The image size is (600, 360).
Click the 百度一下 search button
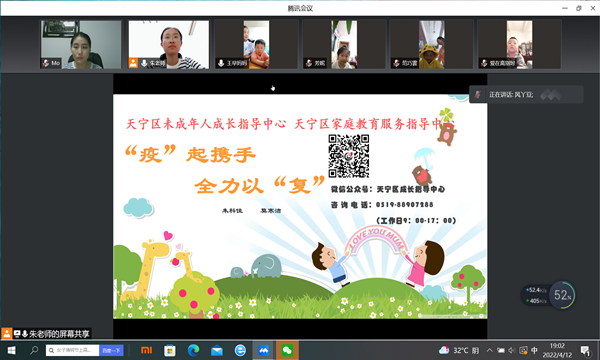pyautogui.click(x=111, y=350)
